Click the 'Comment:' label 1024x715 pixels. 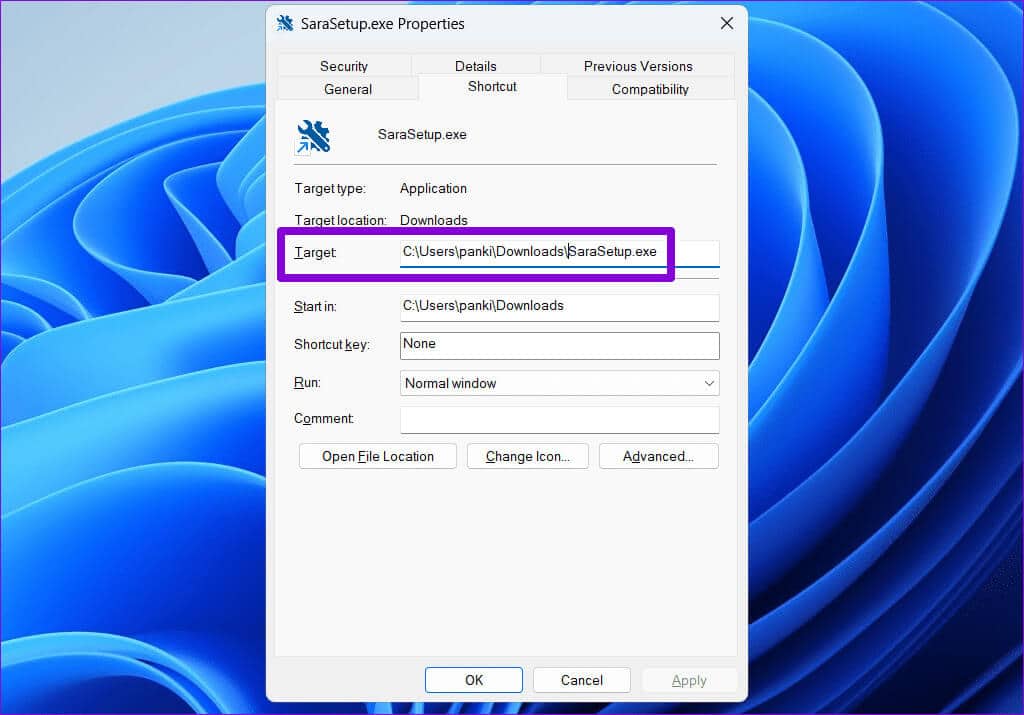point(324,419)
